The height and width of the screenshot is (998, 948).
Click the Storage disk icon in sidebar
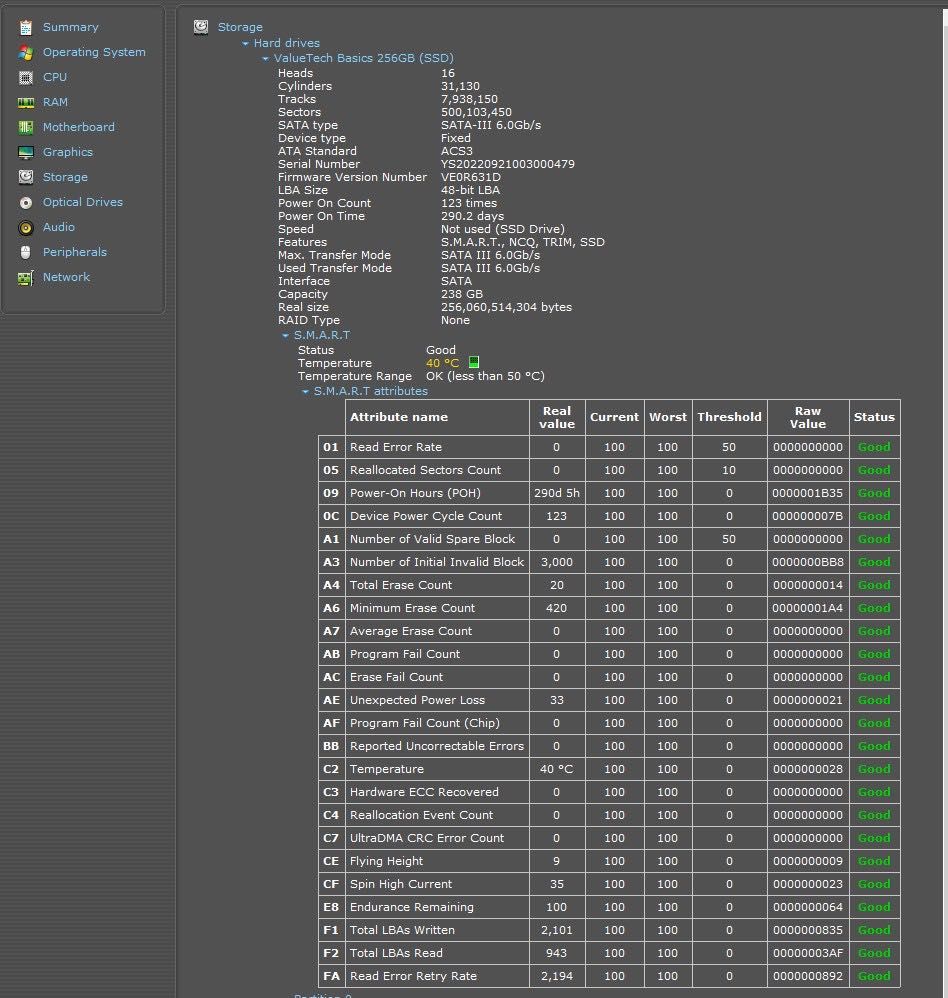(x=25, y=177)
